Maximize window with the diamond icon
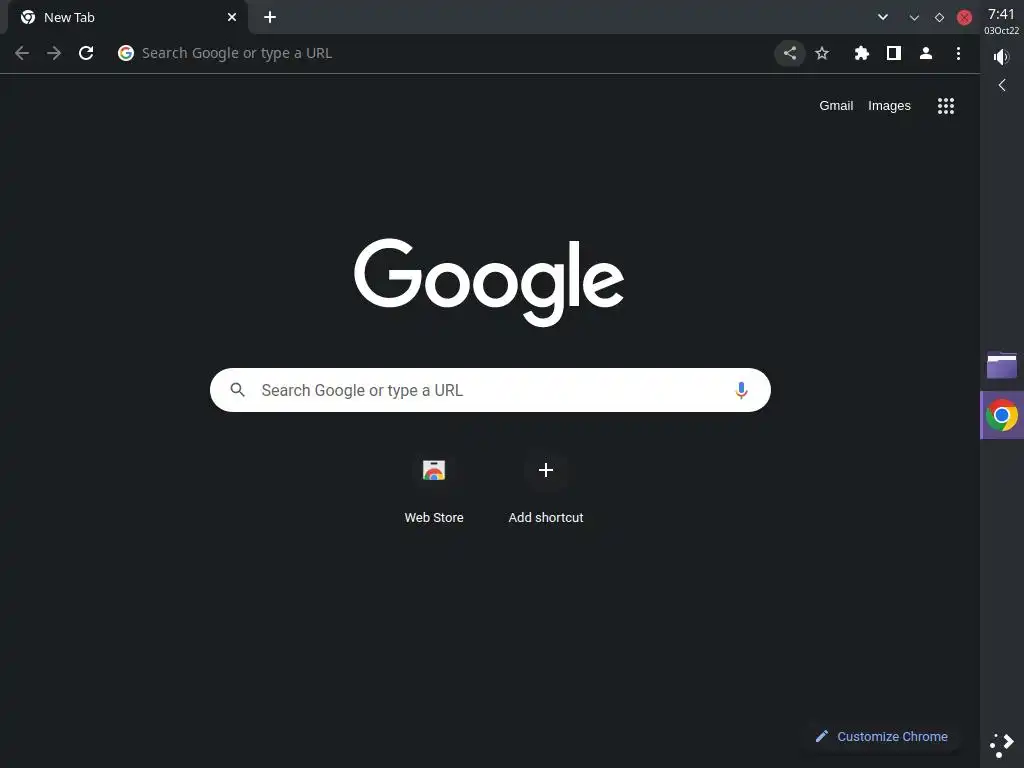The image size is (1024, 768). click(x=939, y=18)
